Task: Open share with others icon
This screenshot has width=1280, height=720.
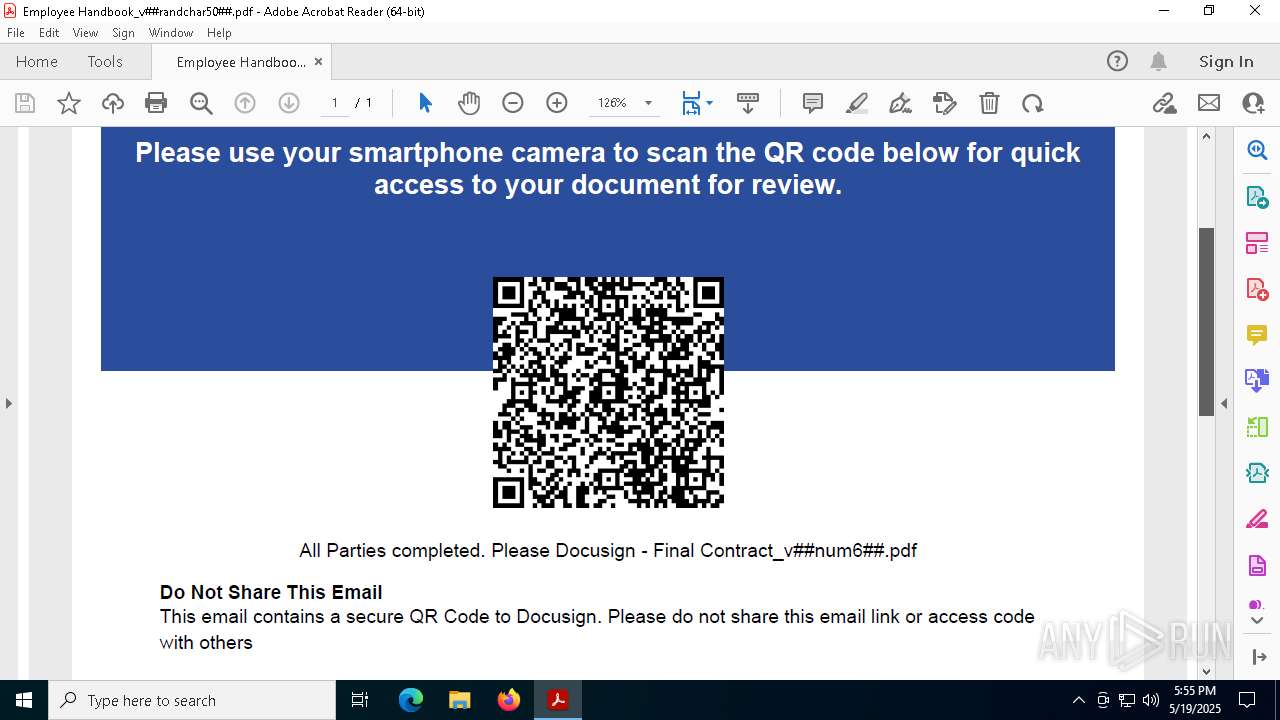Action: pyautogui.click(x=1253, y=103)
